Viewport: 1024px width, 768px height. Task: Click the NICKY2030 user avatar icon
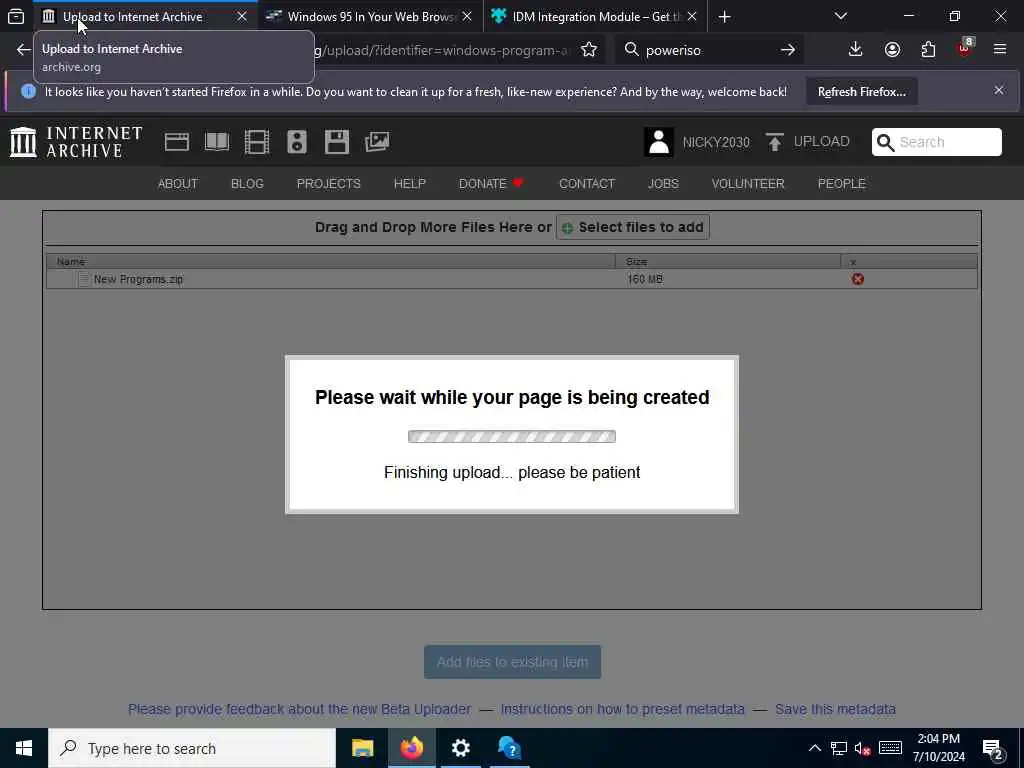(x=659, y=142)
